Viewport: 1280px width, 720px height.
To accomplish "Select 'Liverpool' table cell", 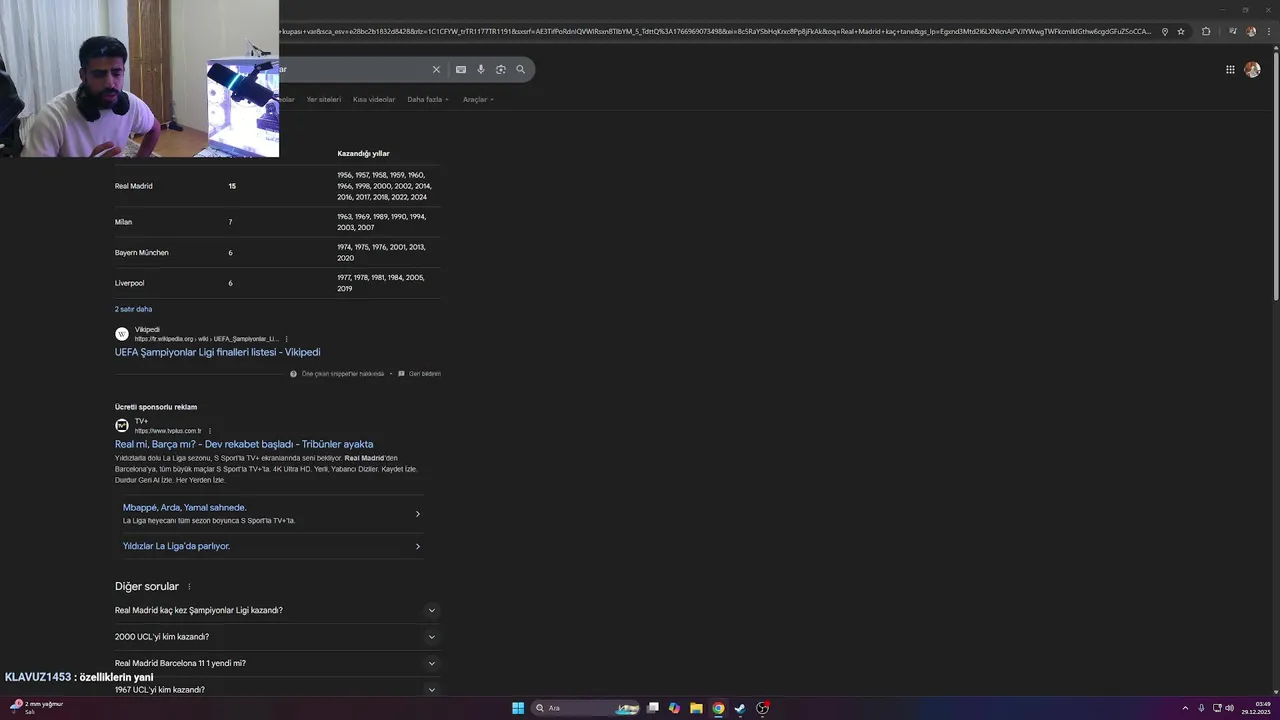I will click(x=129, y=283).
